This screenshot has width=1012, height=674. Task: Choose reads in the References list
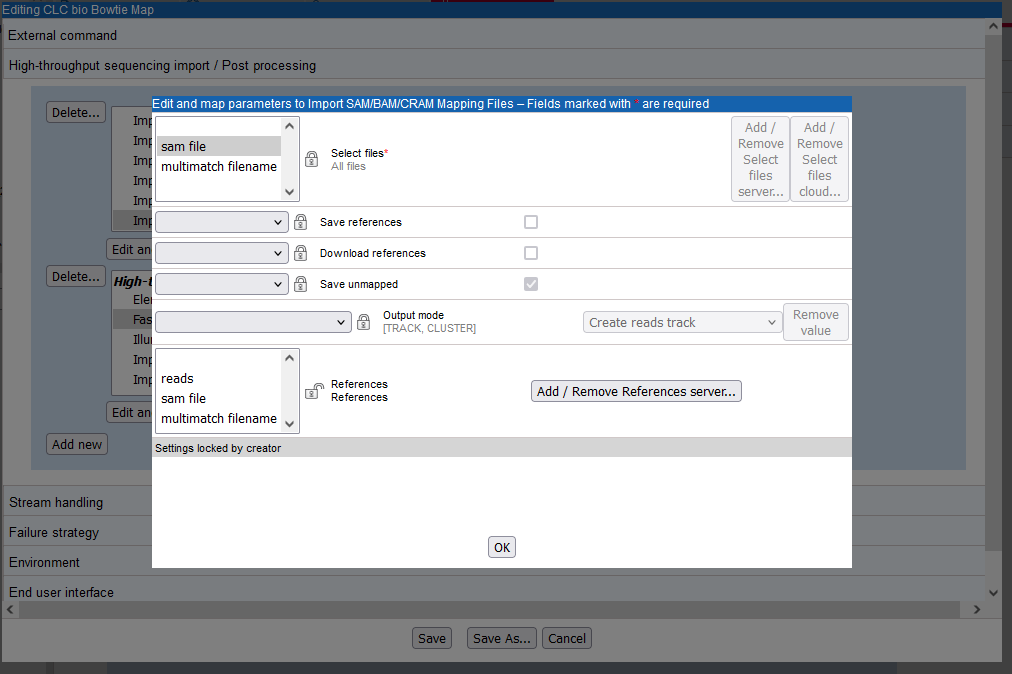[177, 378]
